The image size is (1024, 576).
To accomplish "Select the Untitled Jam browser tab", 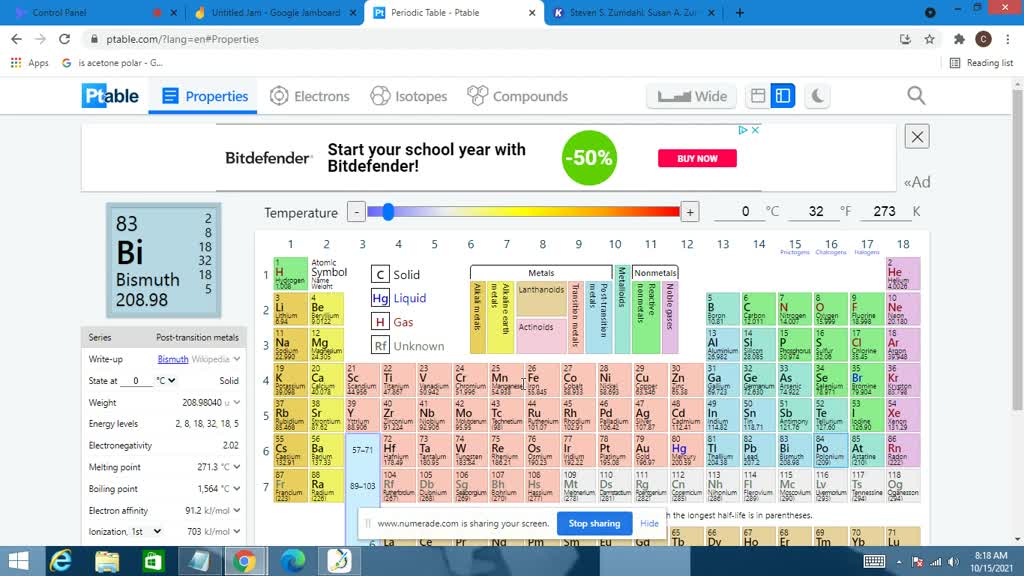I will (270, 14).
